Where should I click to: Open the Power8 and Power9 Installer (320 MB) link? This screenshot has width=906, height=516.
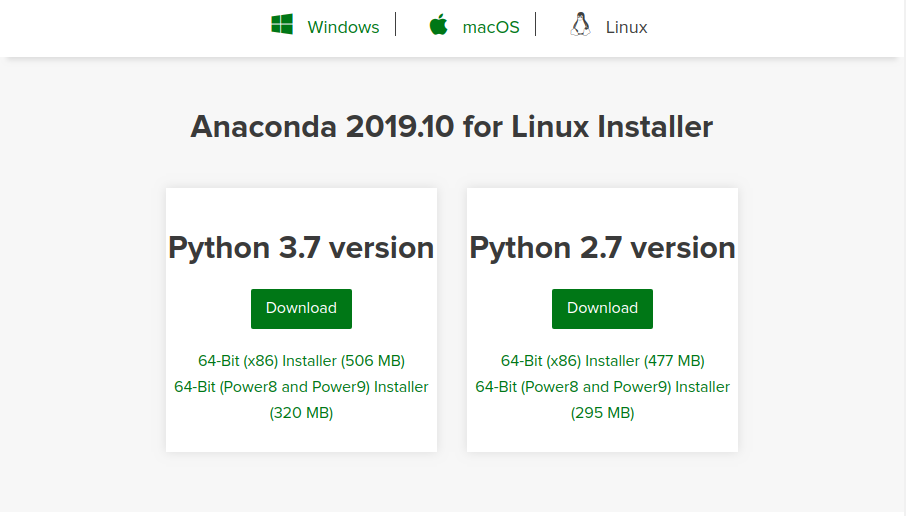click(301, 400)
